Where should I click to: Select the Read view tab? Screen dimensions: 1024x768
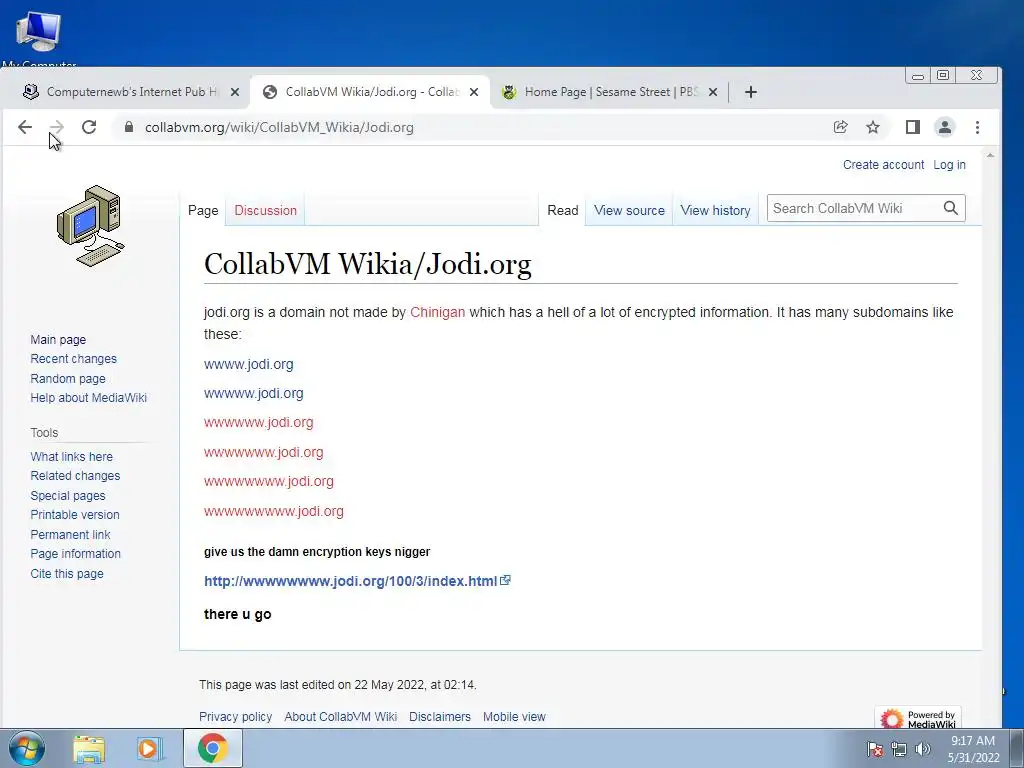(562, 210)
